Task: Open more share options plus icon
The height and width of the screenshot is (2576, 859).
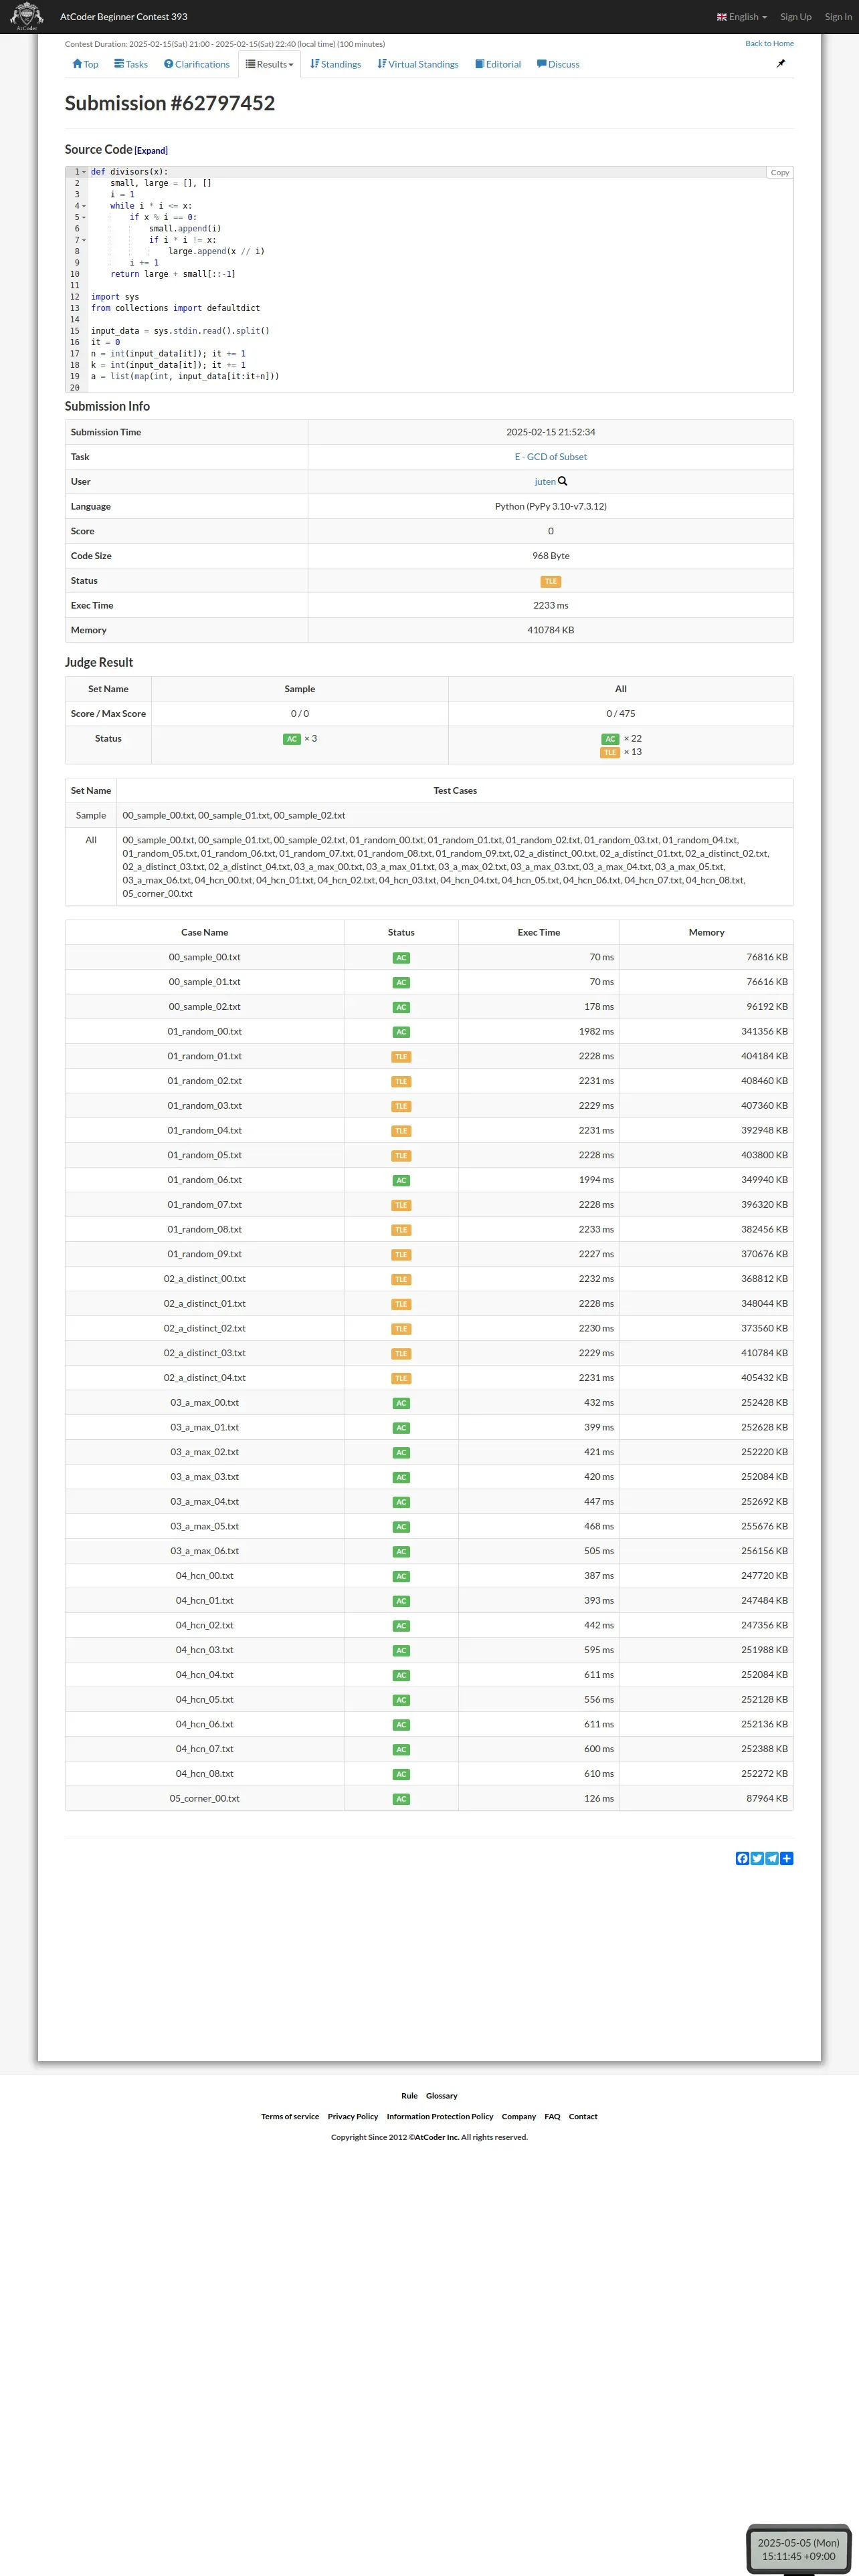Action: [787, 1858]
